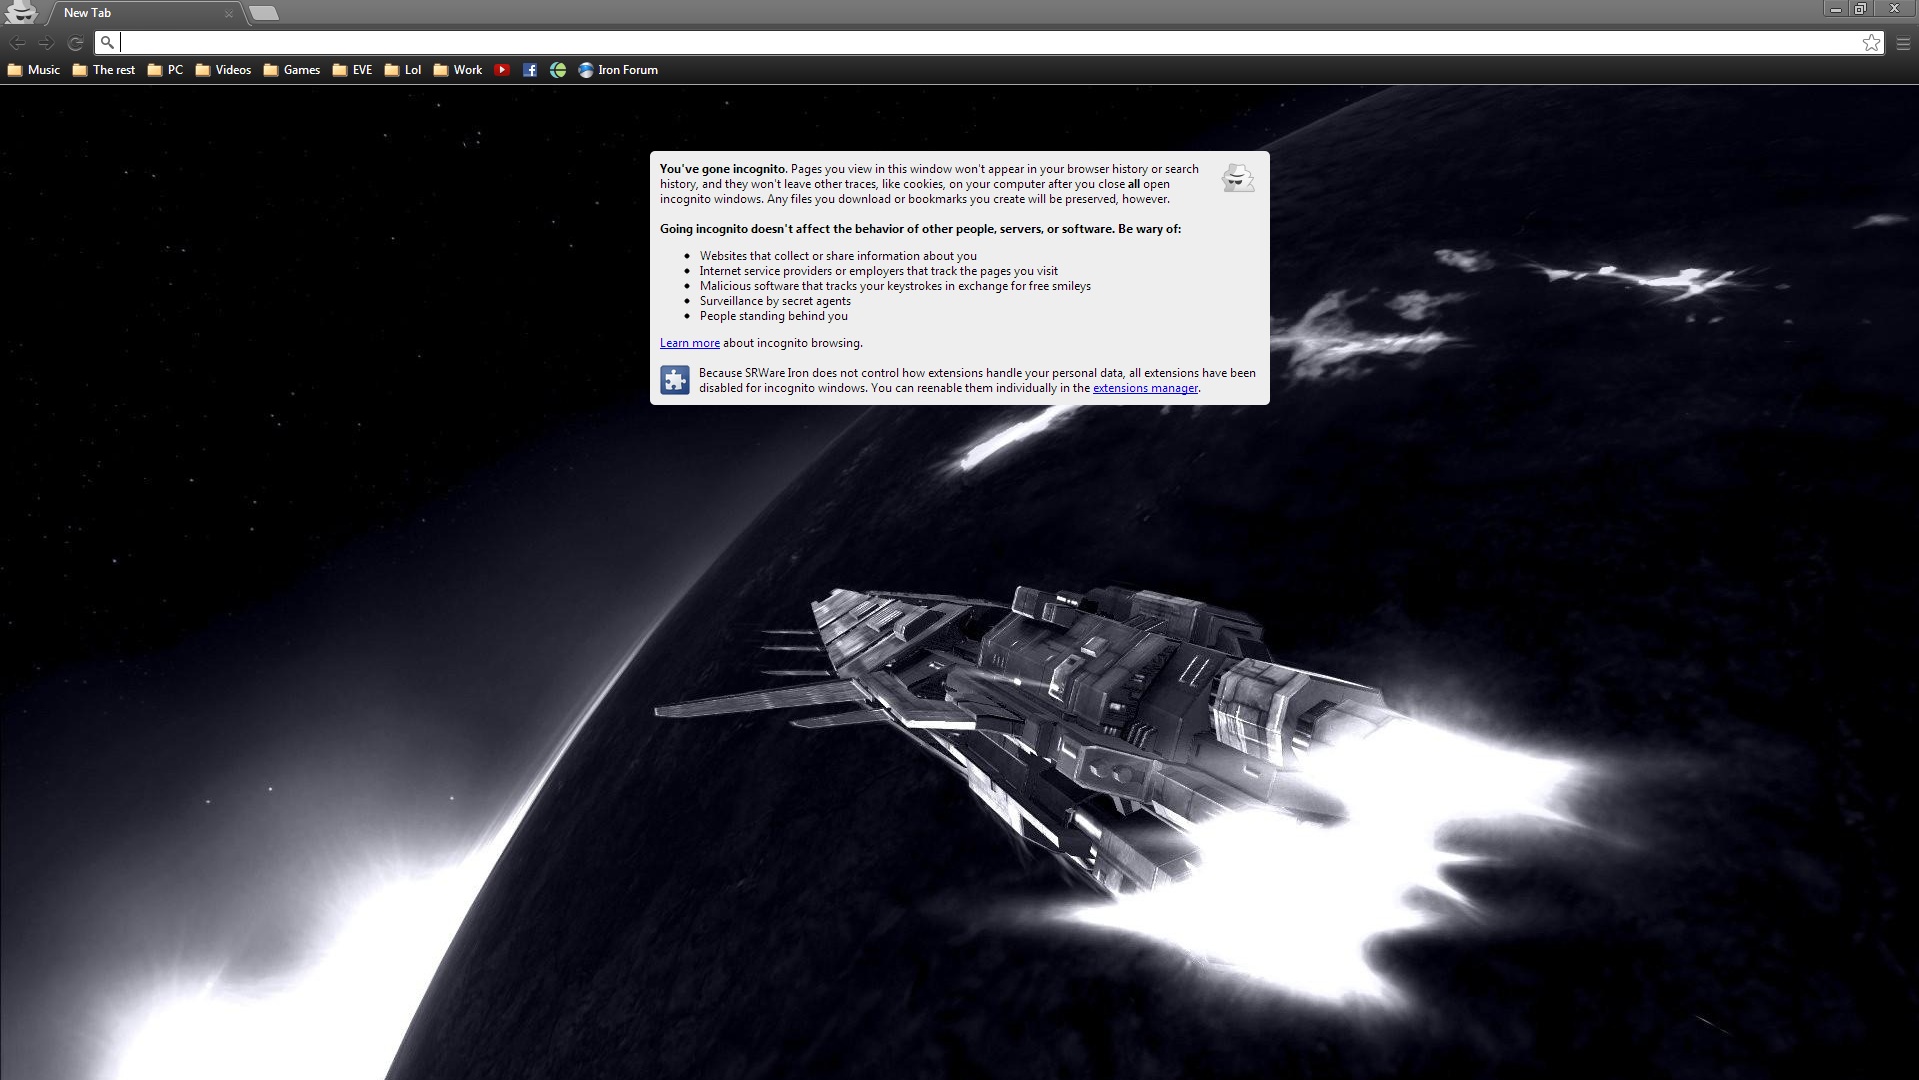The image size is (1919, 1080).
Task: Close the browser window
Action: (x=1894, y=9)
